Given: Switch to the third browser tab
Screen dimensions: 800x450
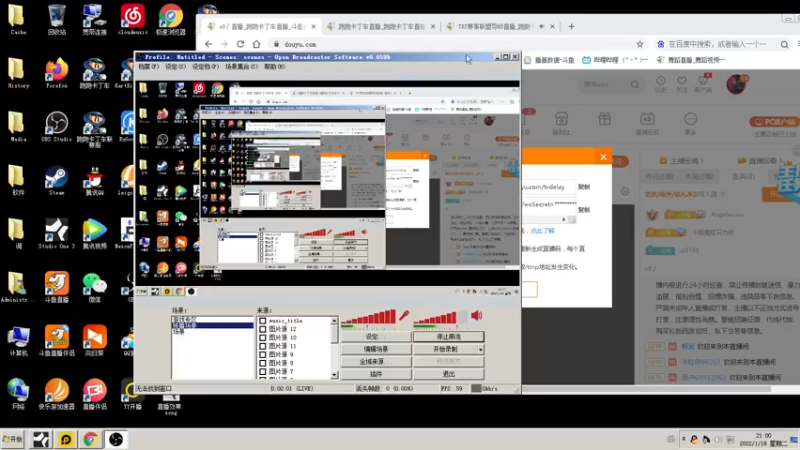Looking at the screenshot, I should [500, 27].
